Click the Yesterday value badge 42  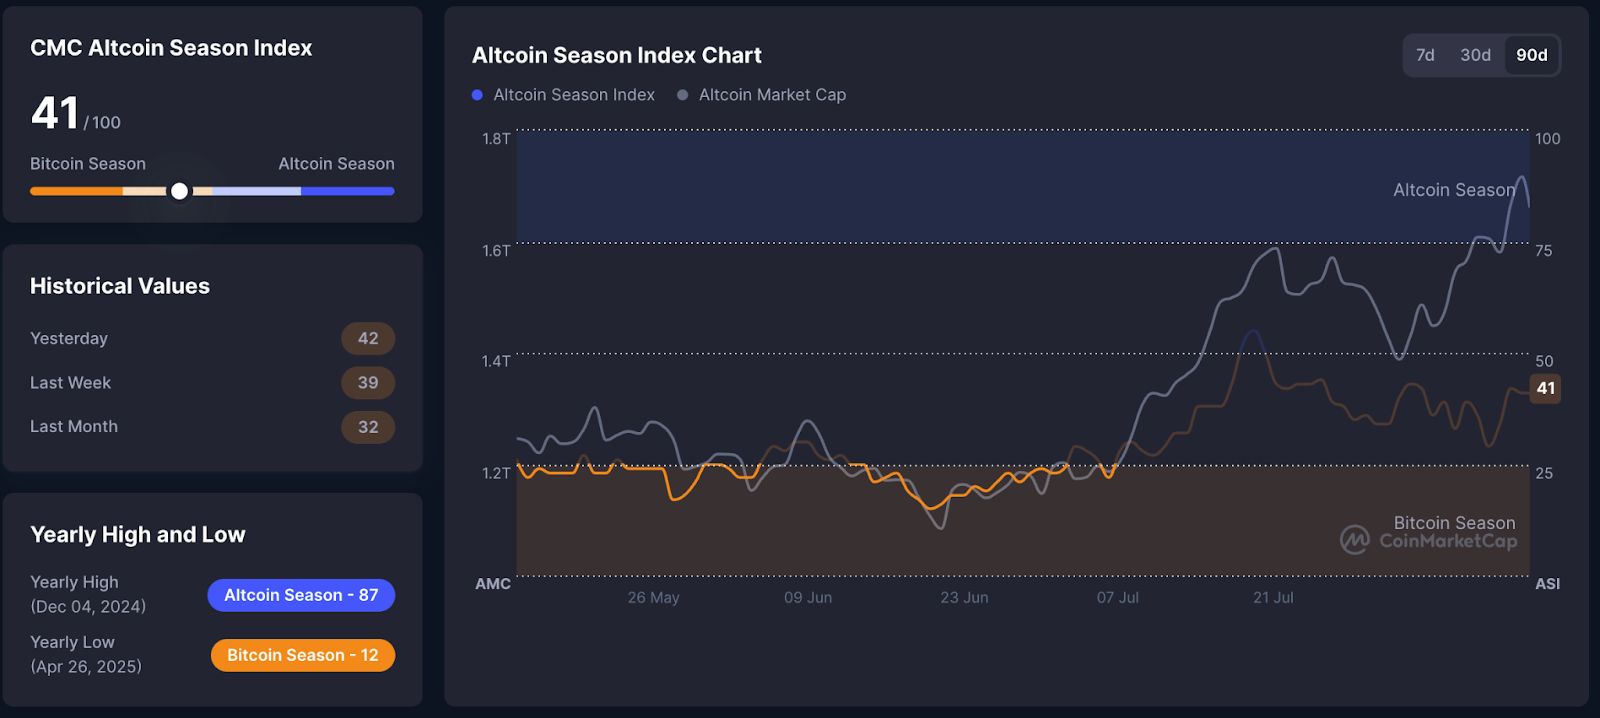click(368, 338)
